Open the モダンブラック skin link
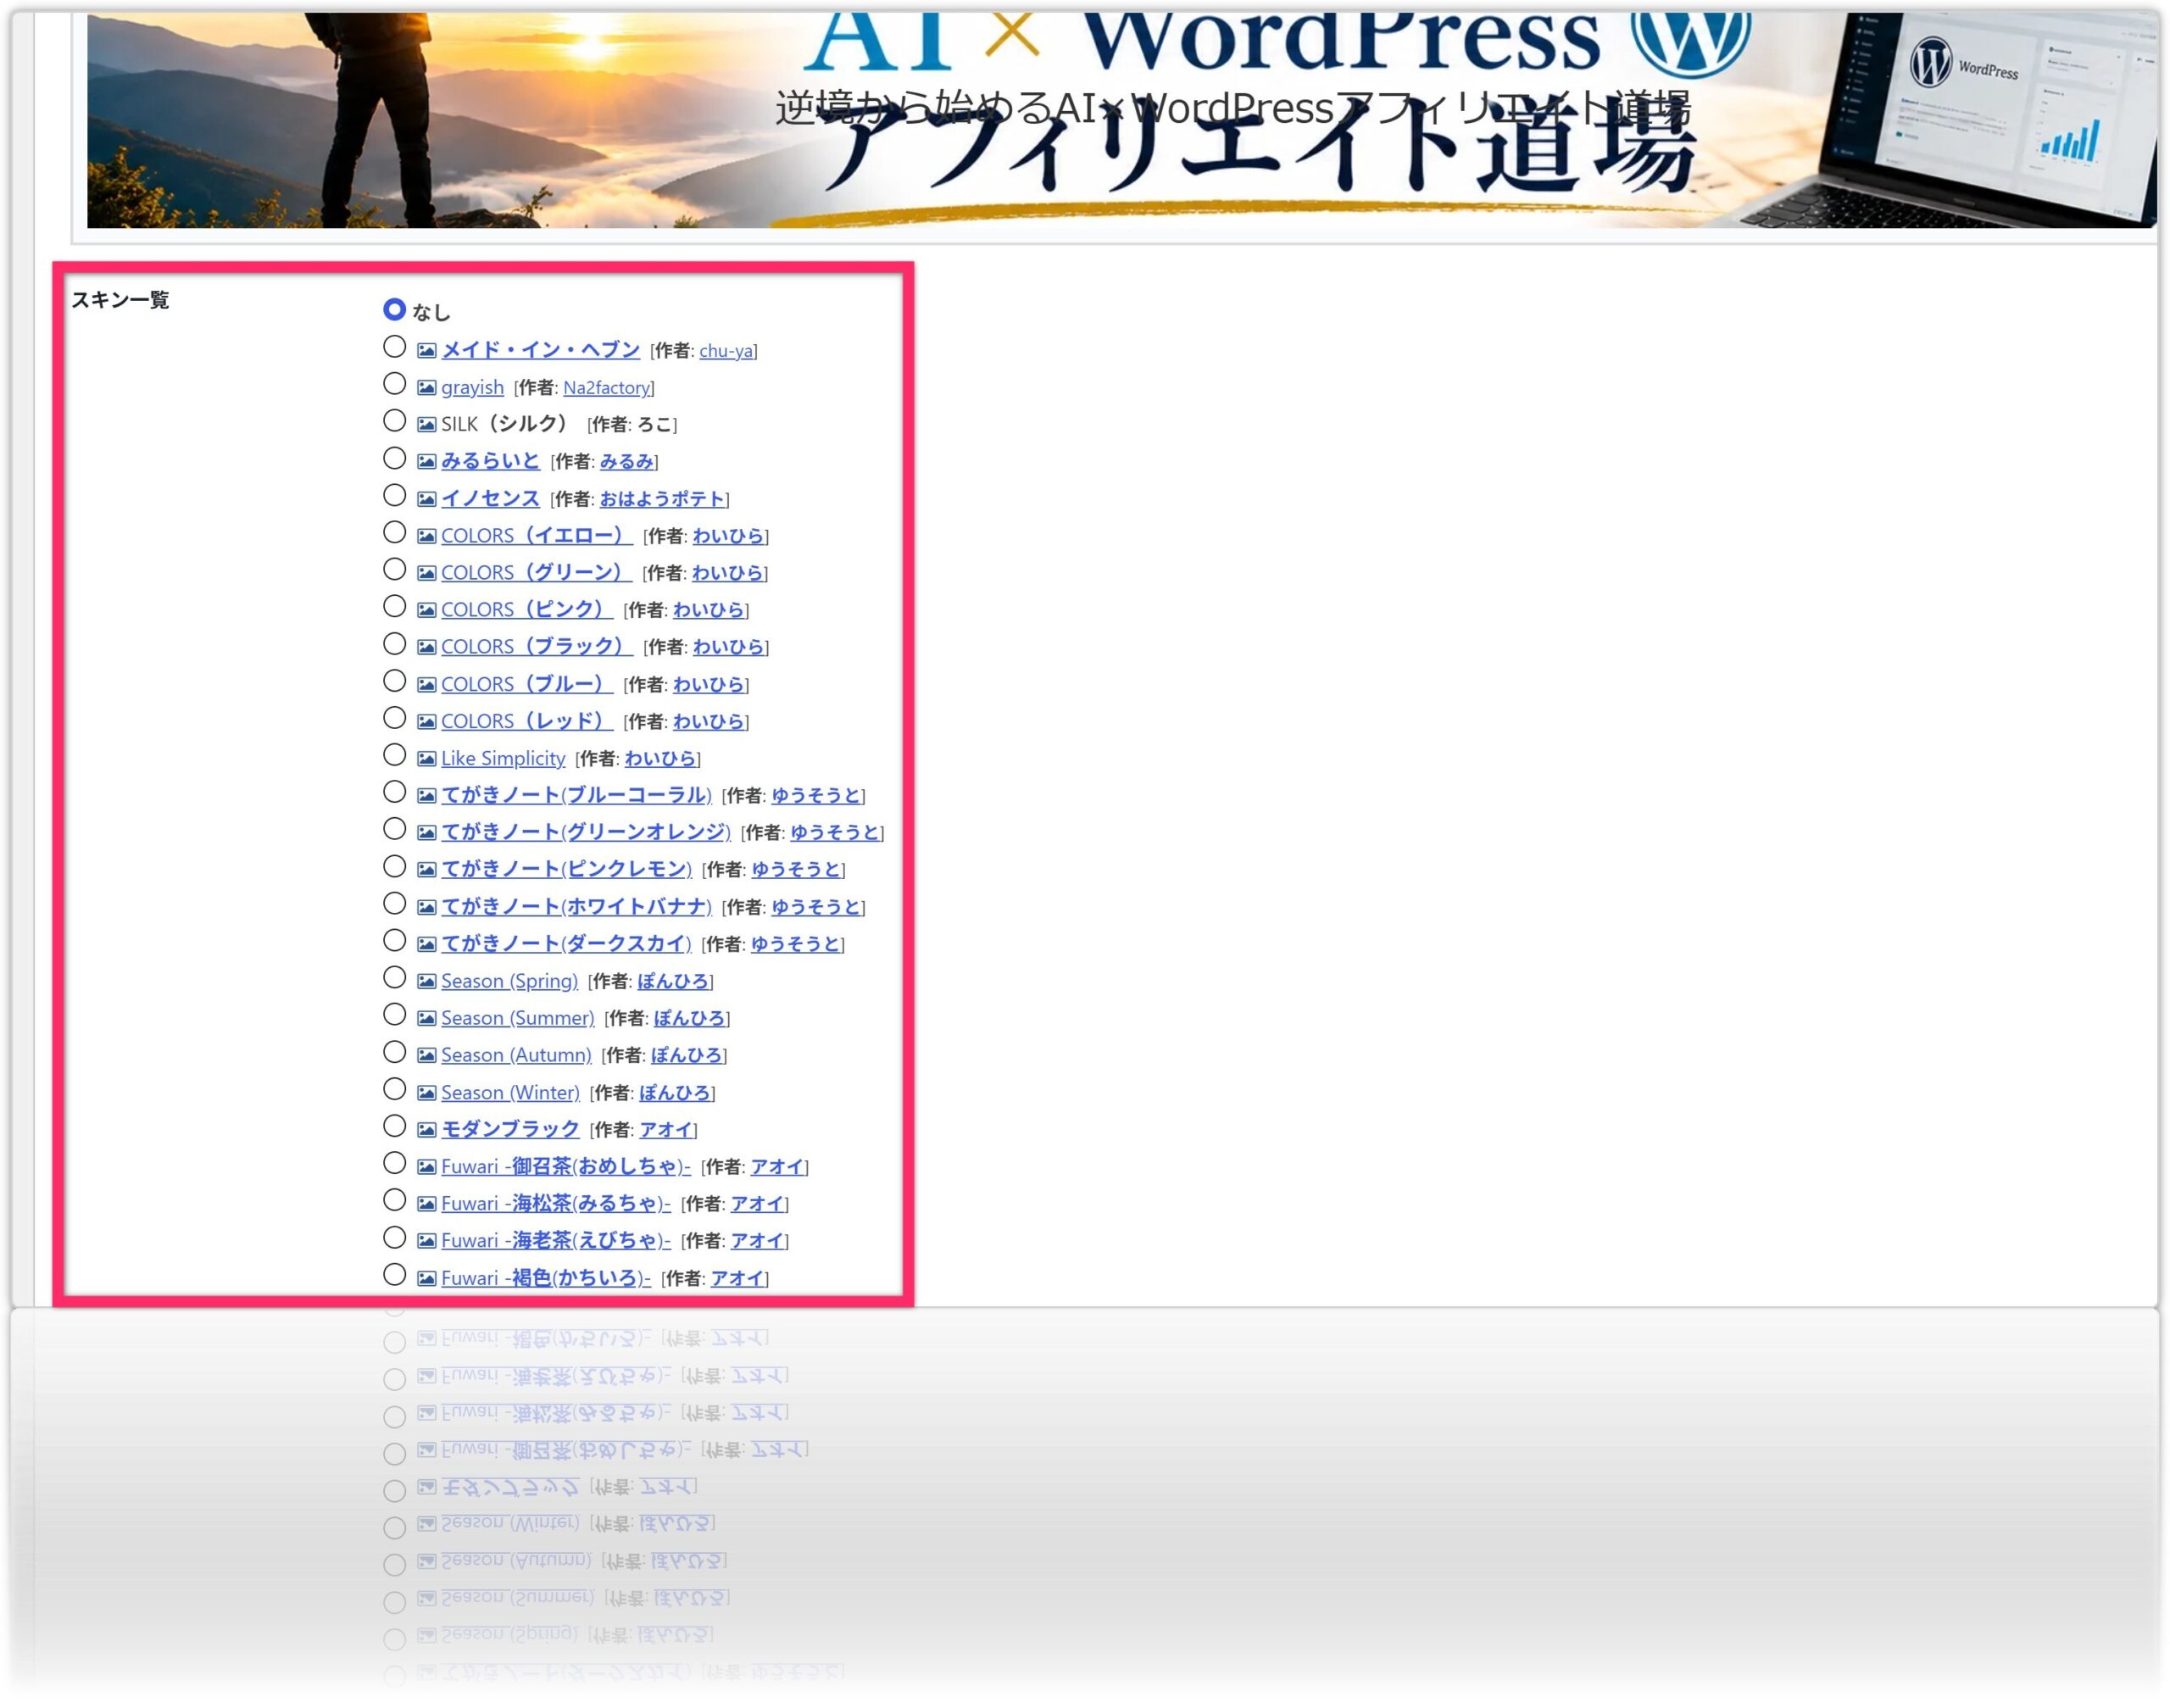Image resolution: width=2170 pixels, height=1708 pixels. click(510, 1130)
